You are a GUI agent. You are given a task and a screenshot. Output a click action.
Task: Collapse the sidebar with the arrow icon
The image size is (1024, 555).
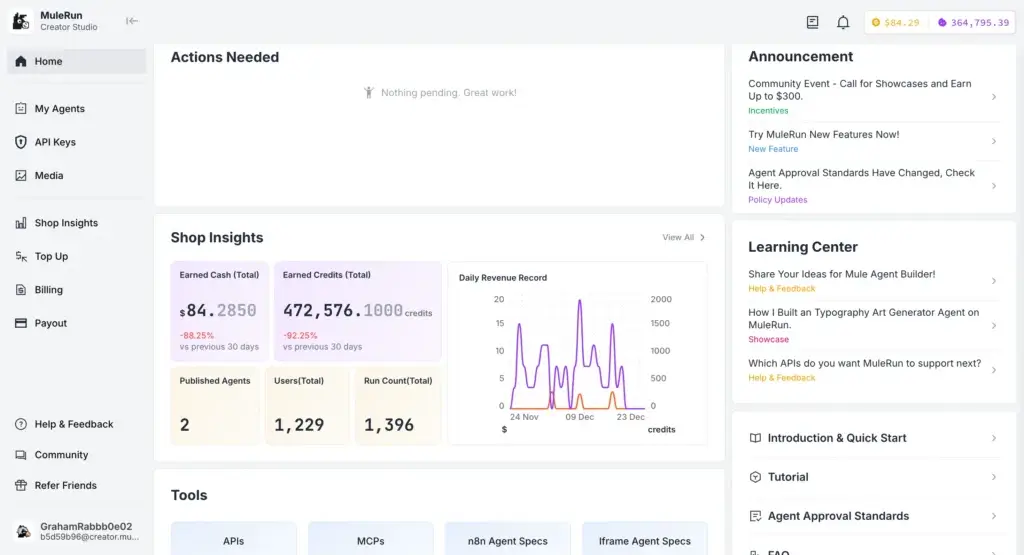(x=132, y=21)
